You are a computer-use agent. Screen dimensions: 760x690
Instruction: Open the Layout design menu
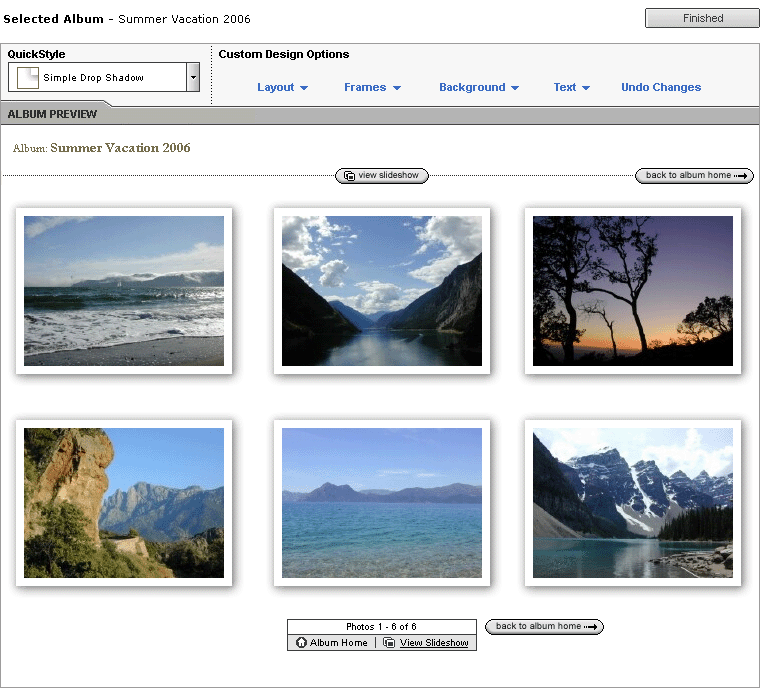pyautogui.click(x=282, y=87)
